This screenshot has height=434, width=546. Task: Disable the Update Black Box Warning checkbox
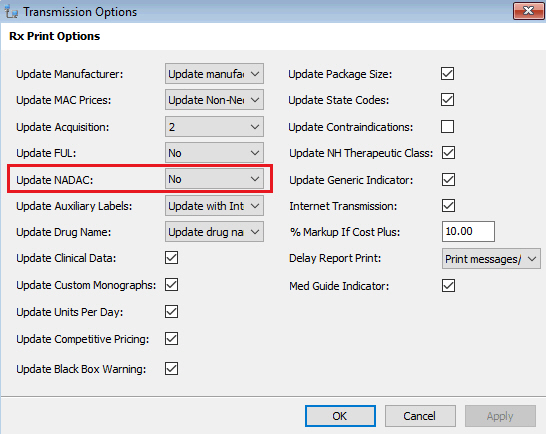pos(171,369)
